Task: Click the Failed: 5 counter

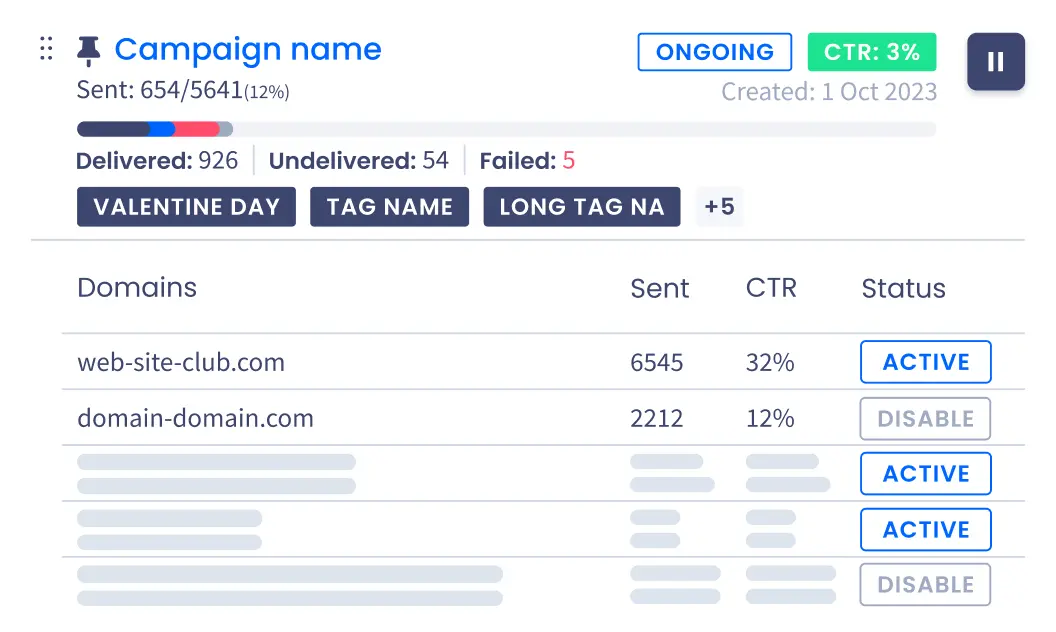Action: coord(525,161)
